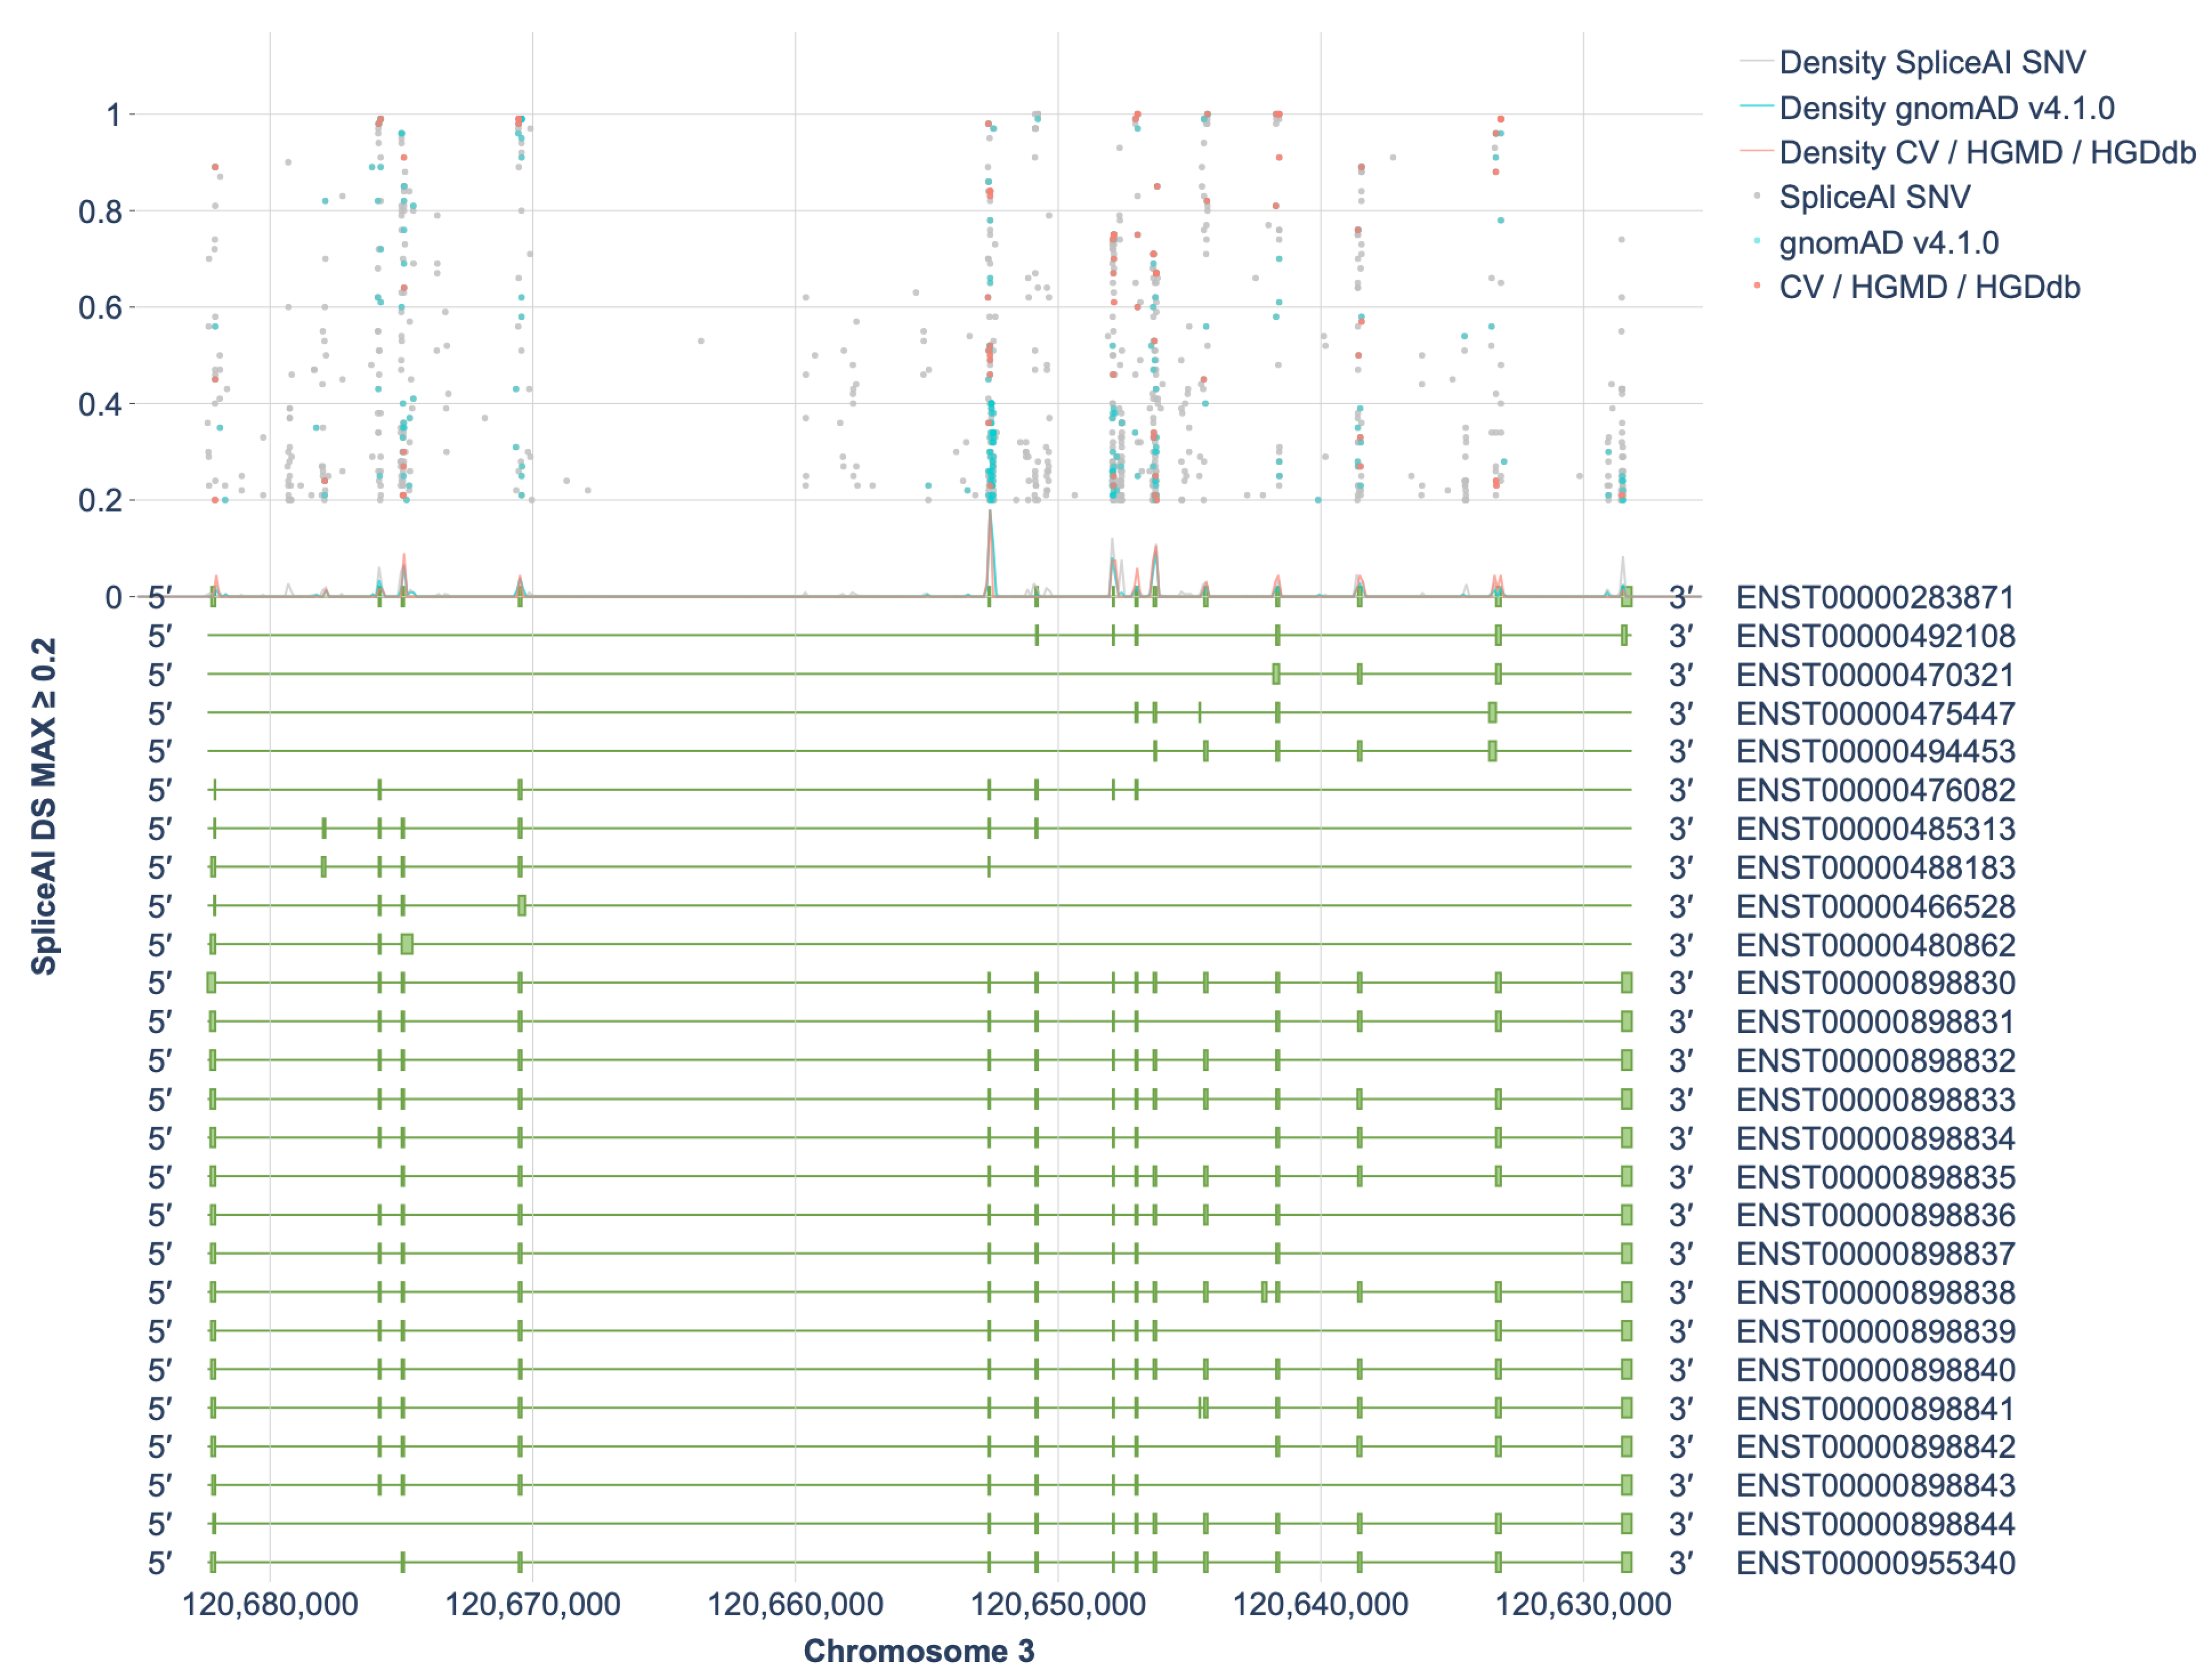2210x1680 pixels.
Task: Click the 0.8 y-axis tick label
Action: pyautogui.click(x=99, y=211)
